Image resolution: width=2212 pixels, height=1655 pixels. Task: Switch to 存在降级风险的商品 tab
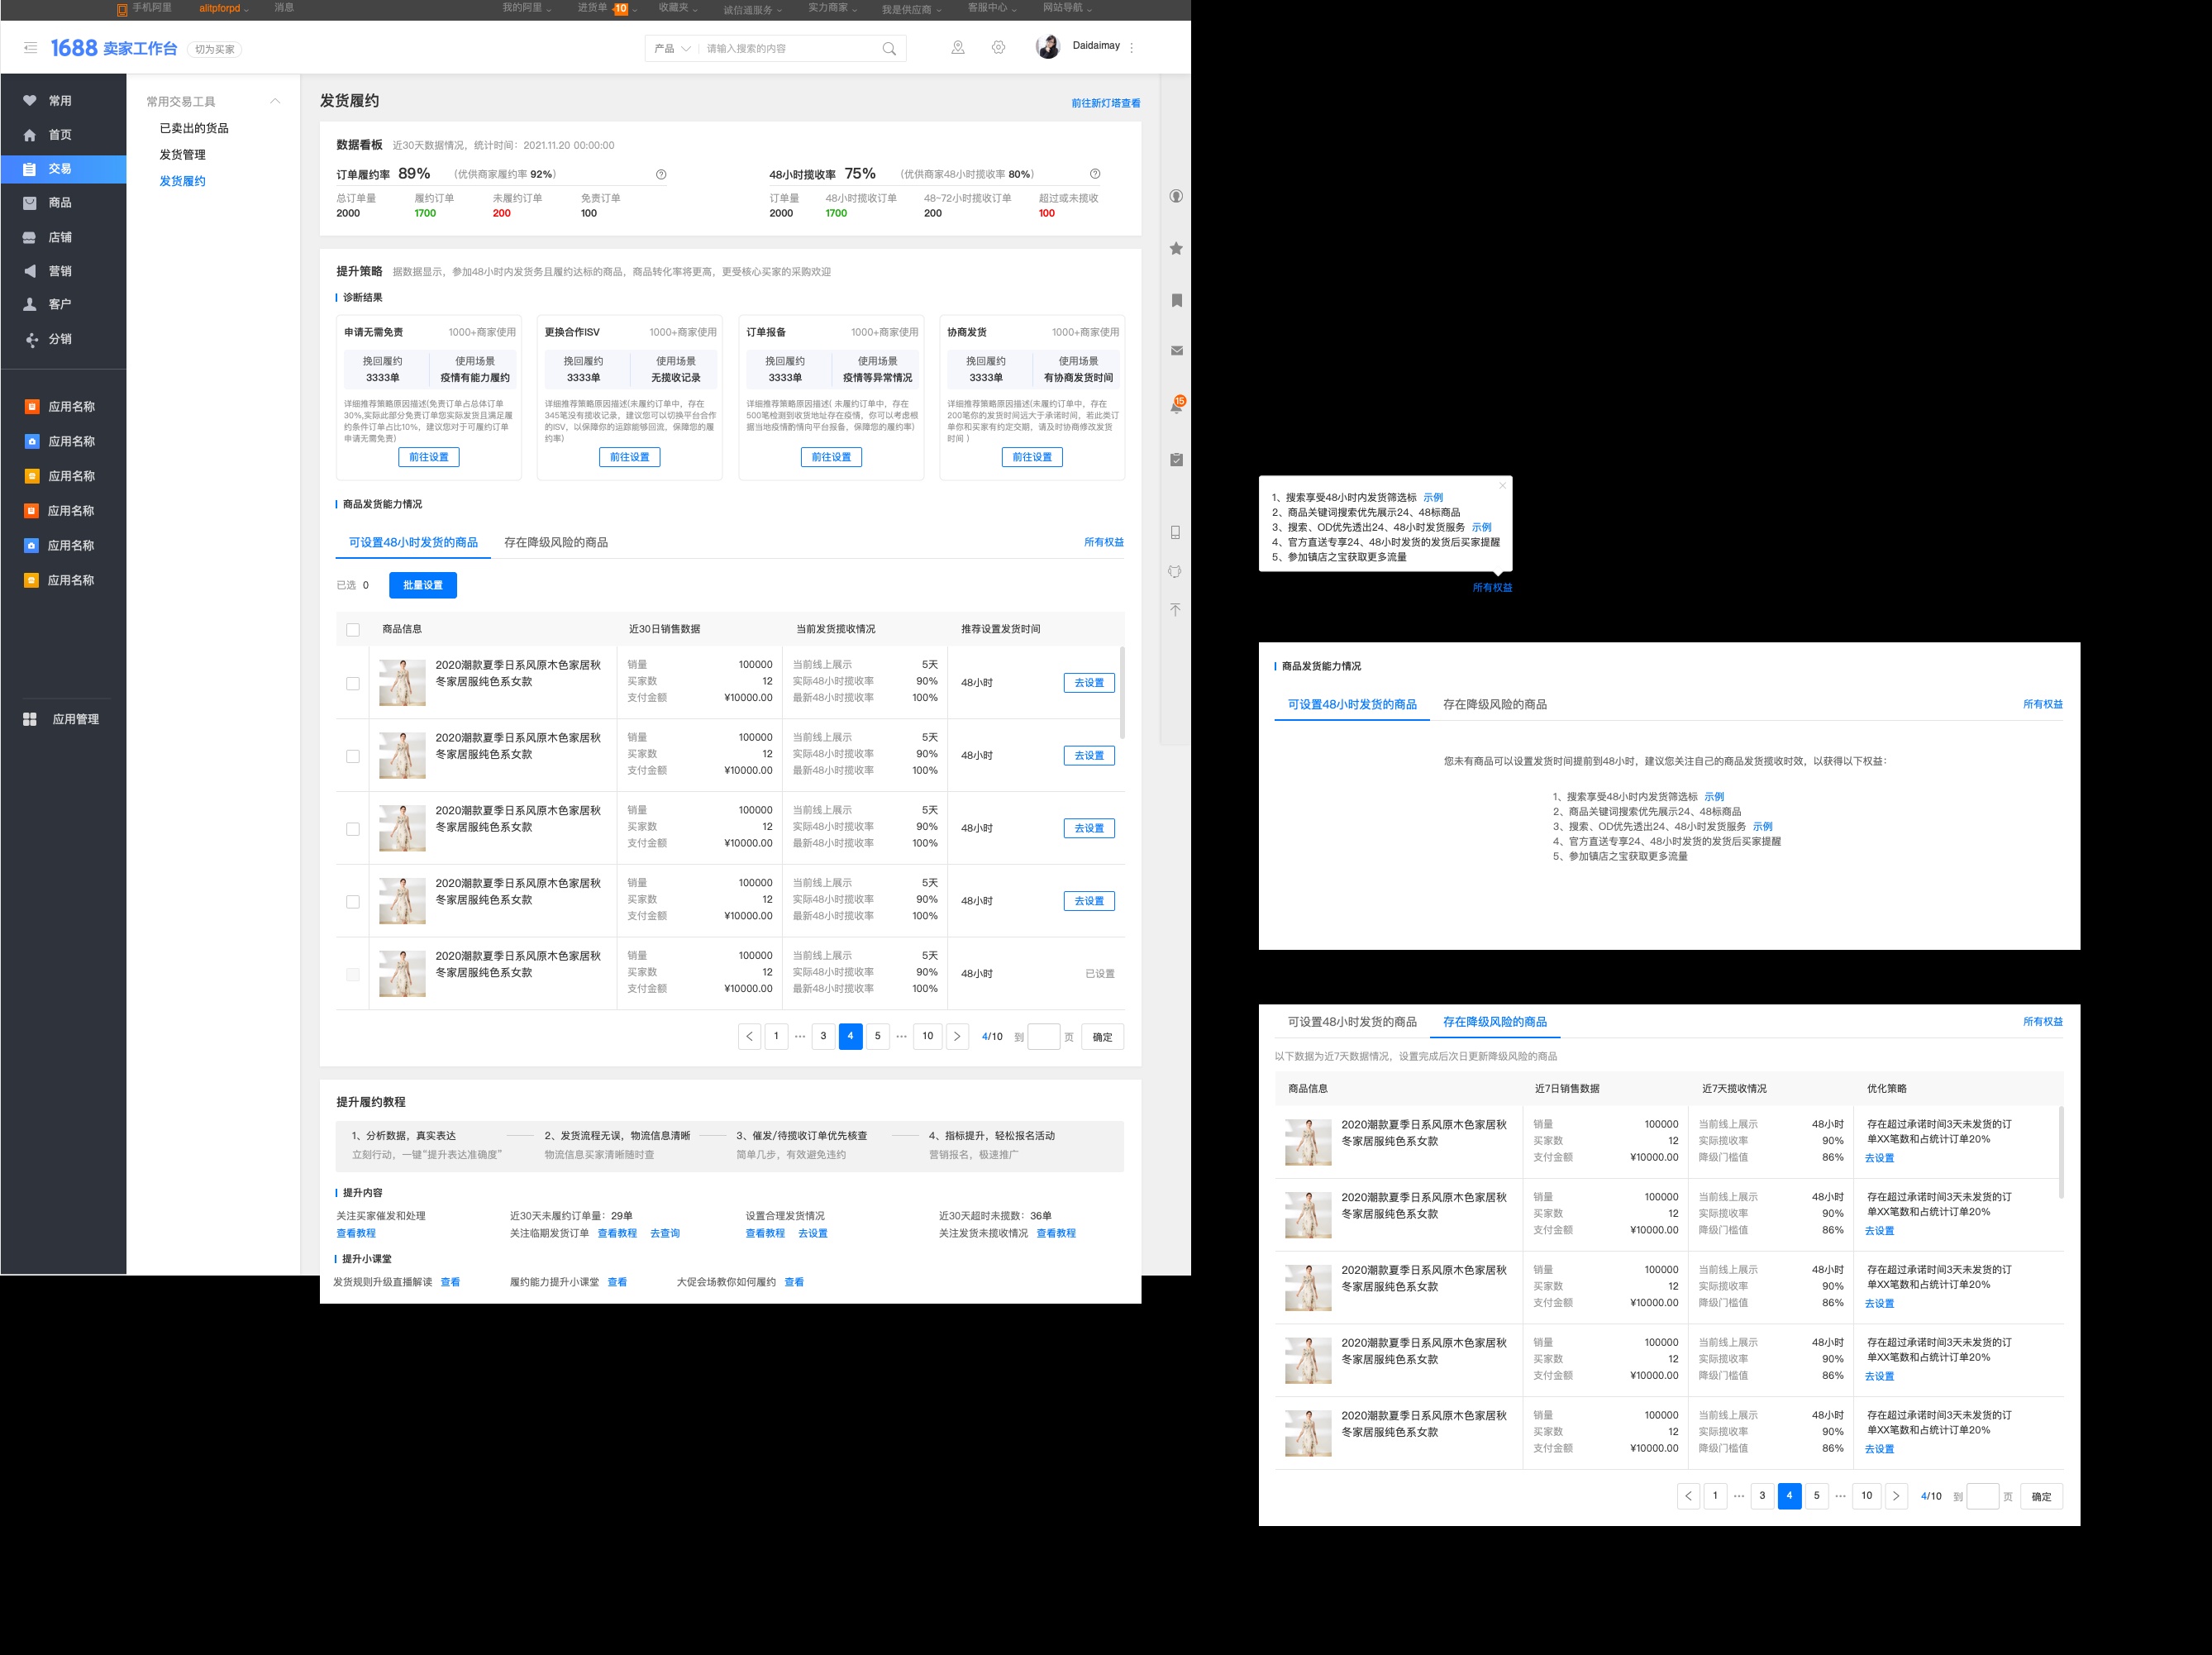[x=556, y=542]
